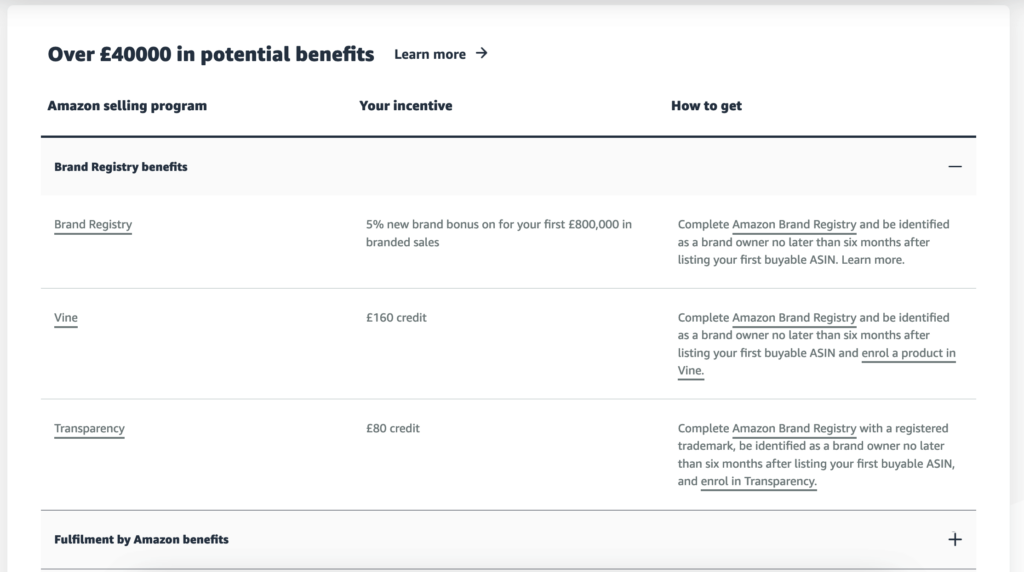The height and width of the screenshot is (572, 1024).
Task: Follow the enrol a product in Vine link
Action: click(x=907, y=354)
